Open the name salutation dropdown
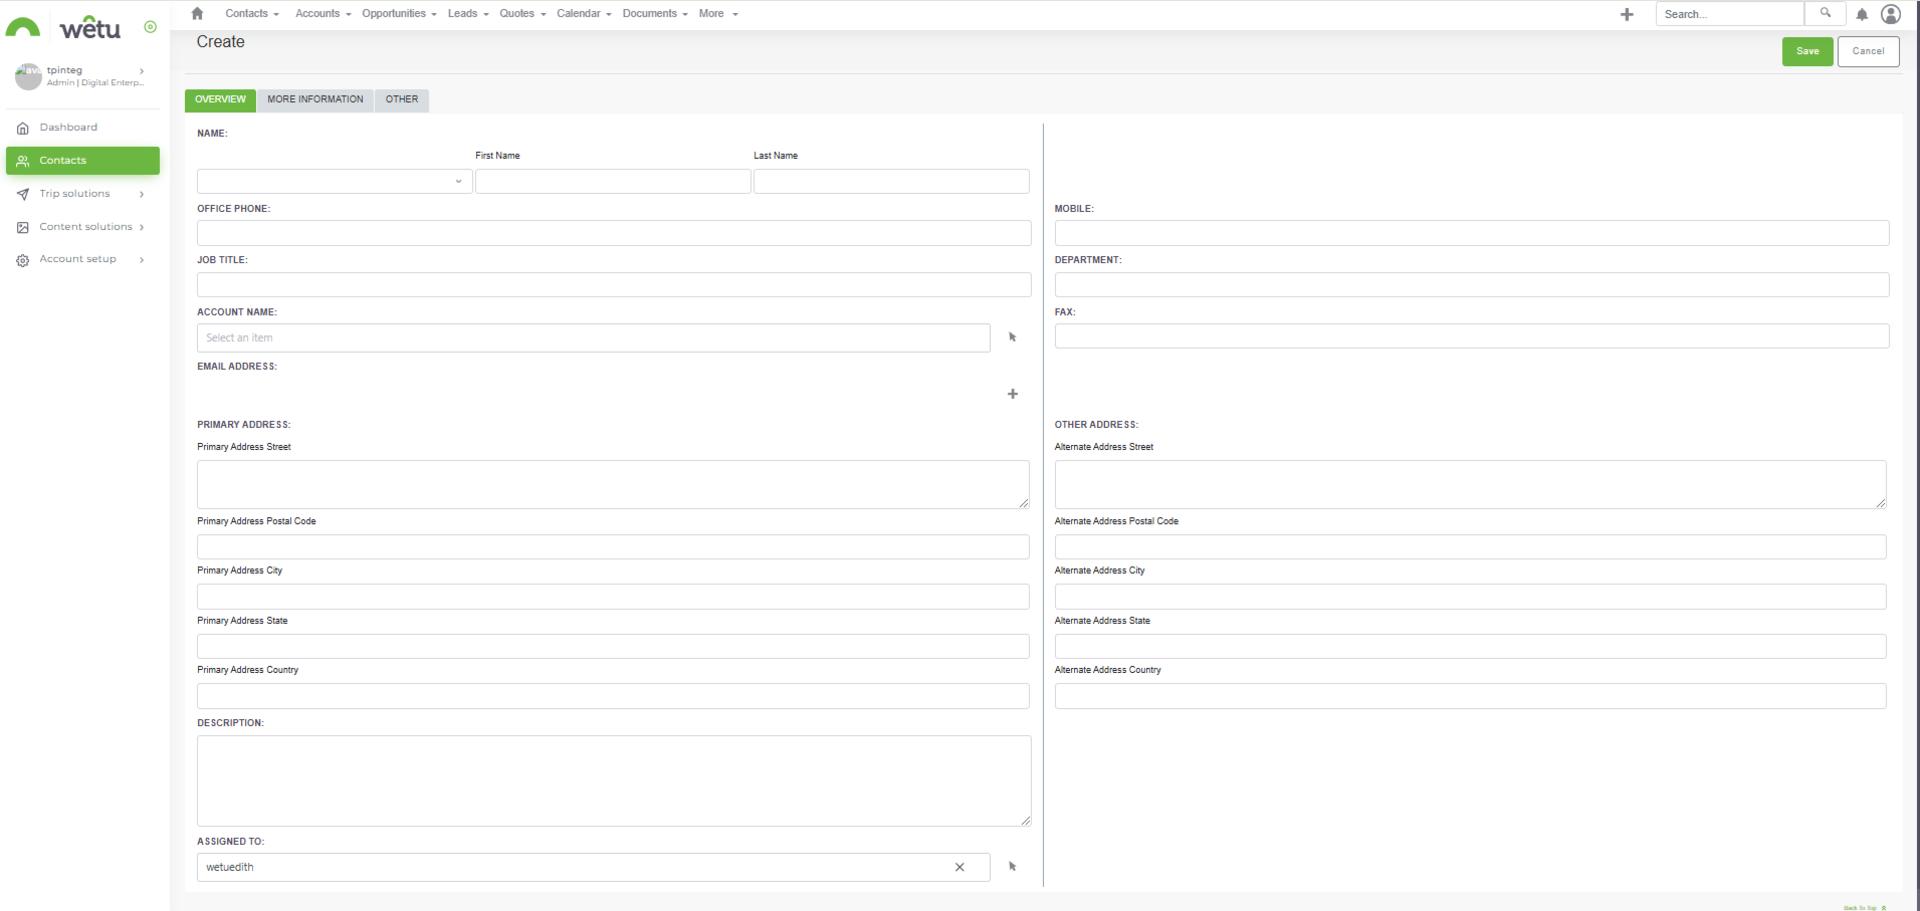1920x911 pixels. tap(334, 181)
